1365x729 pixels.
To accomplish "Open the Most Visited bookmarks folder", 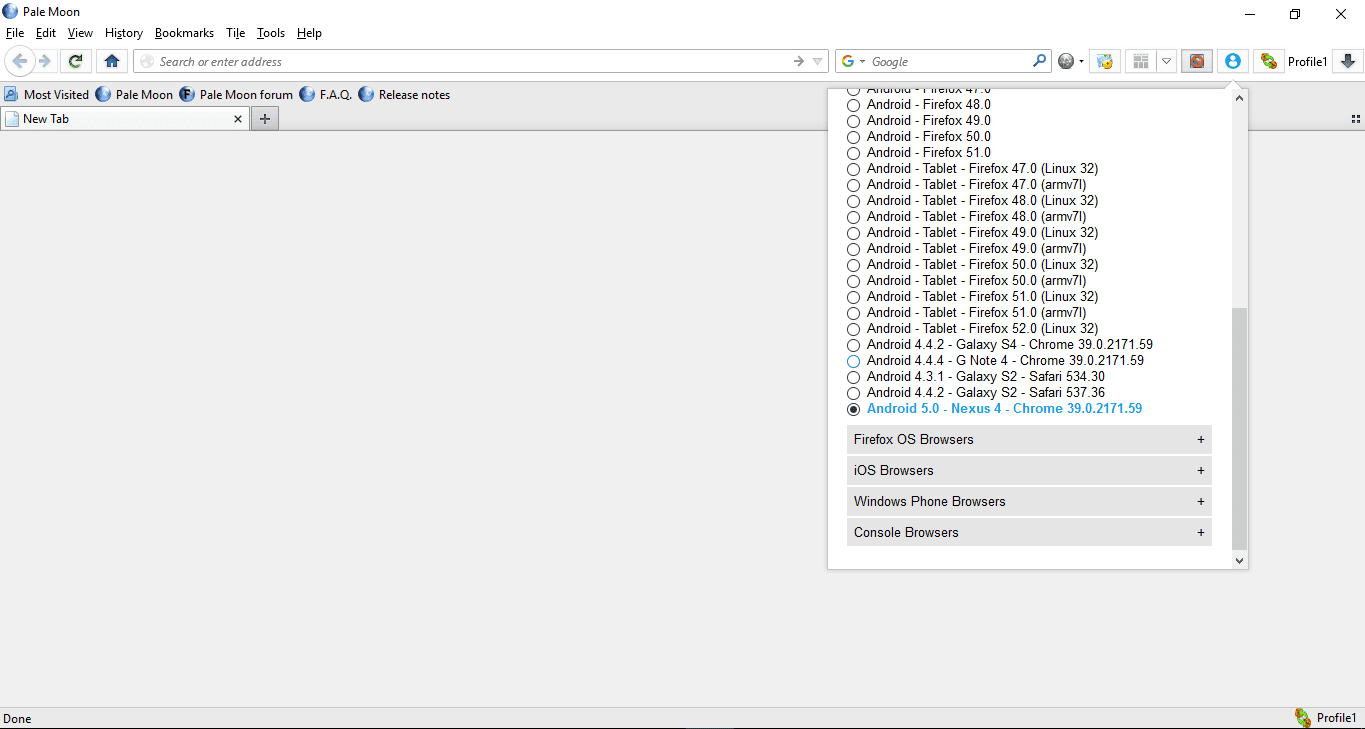I will [x=46, y=95].
